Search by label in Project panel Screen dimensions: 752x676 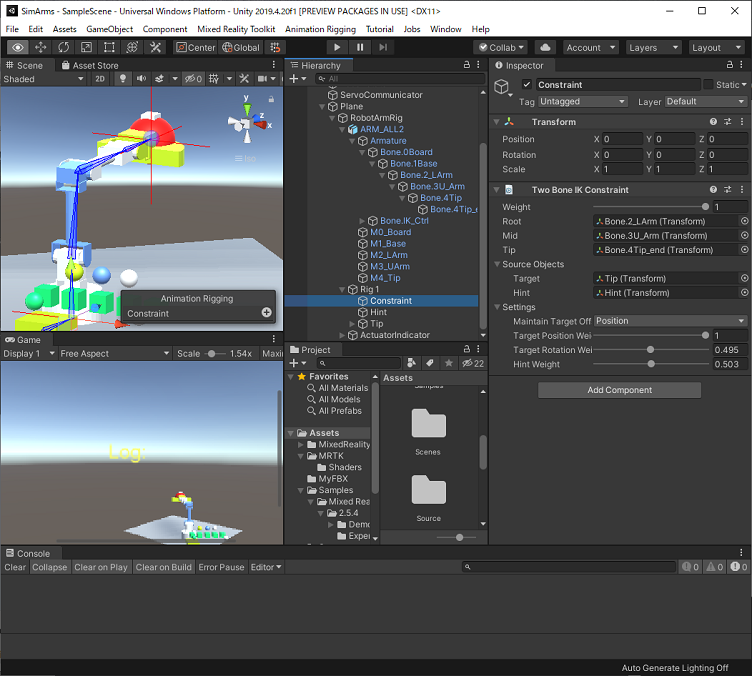[430, 363]
